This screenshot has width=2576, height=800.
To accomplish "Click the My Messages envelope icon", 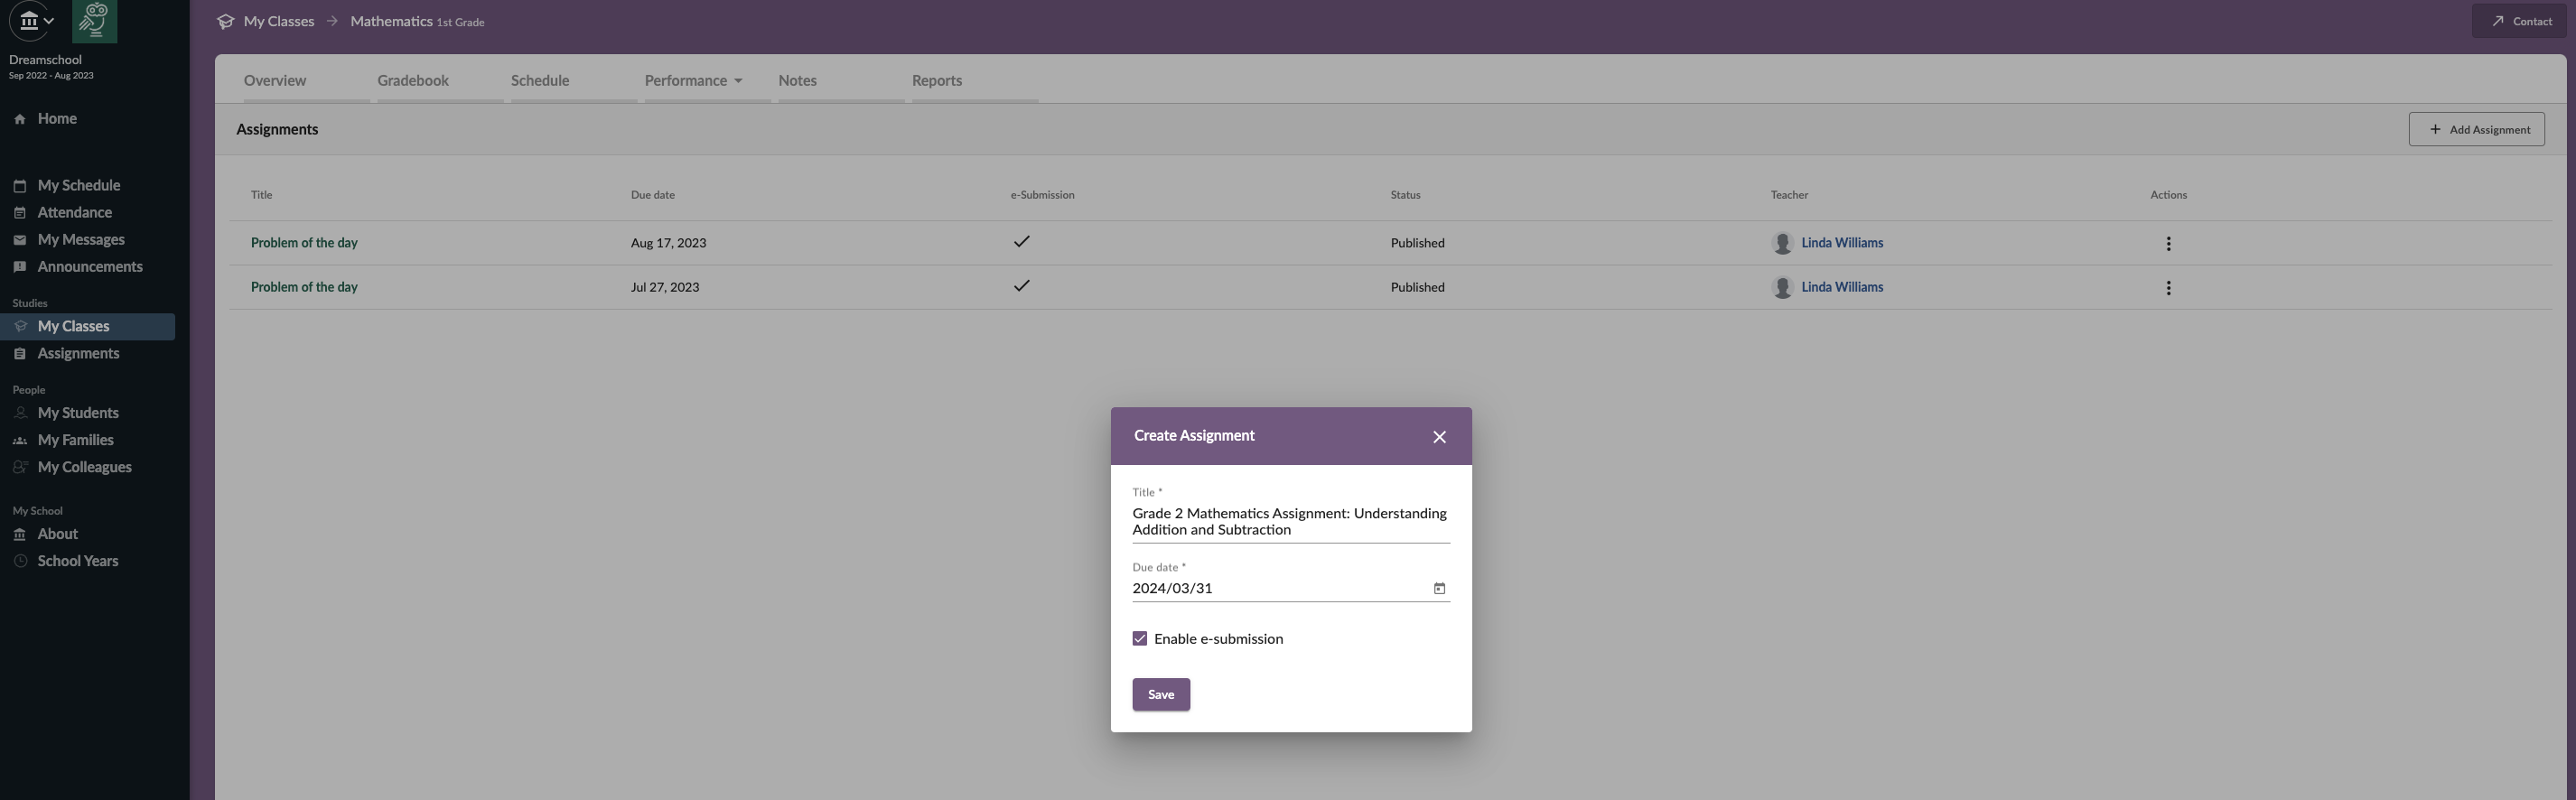I will click(x=20, y=240).
